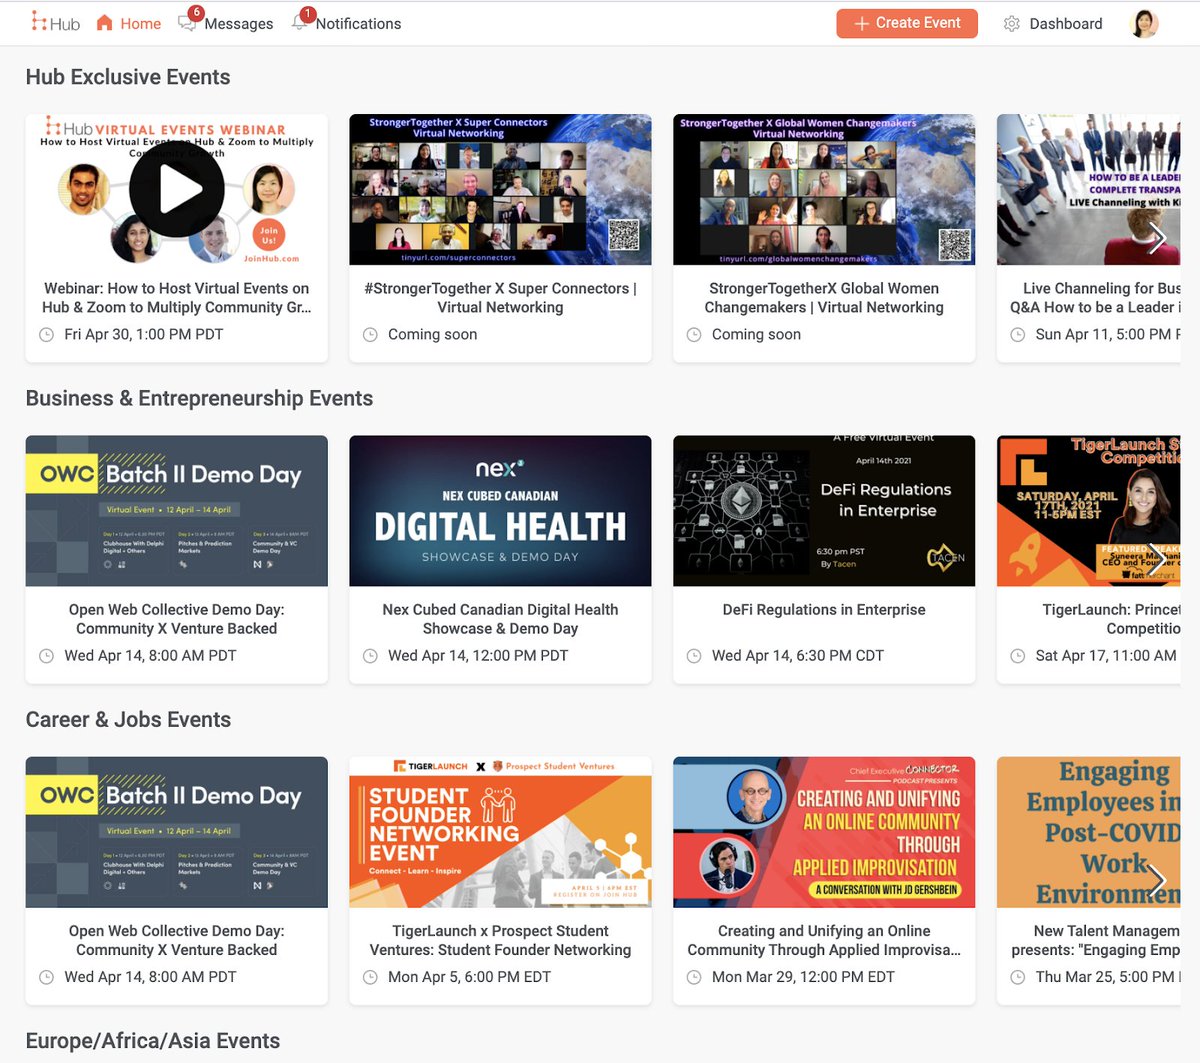The image size is (1200, 1063).
Task: Click the Hub logo
Action: tap(55, 23)
